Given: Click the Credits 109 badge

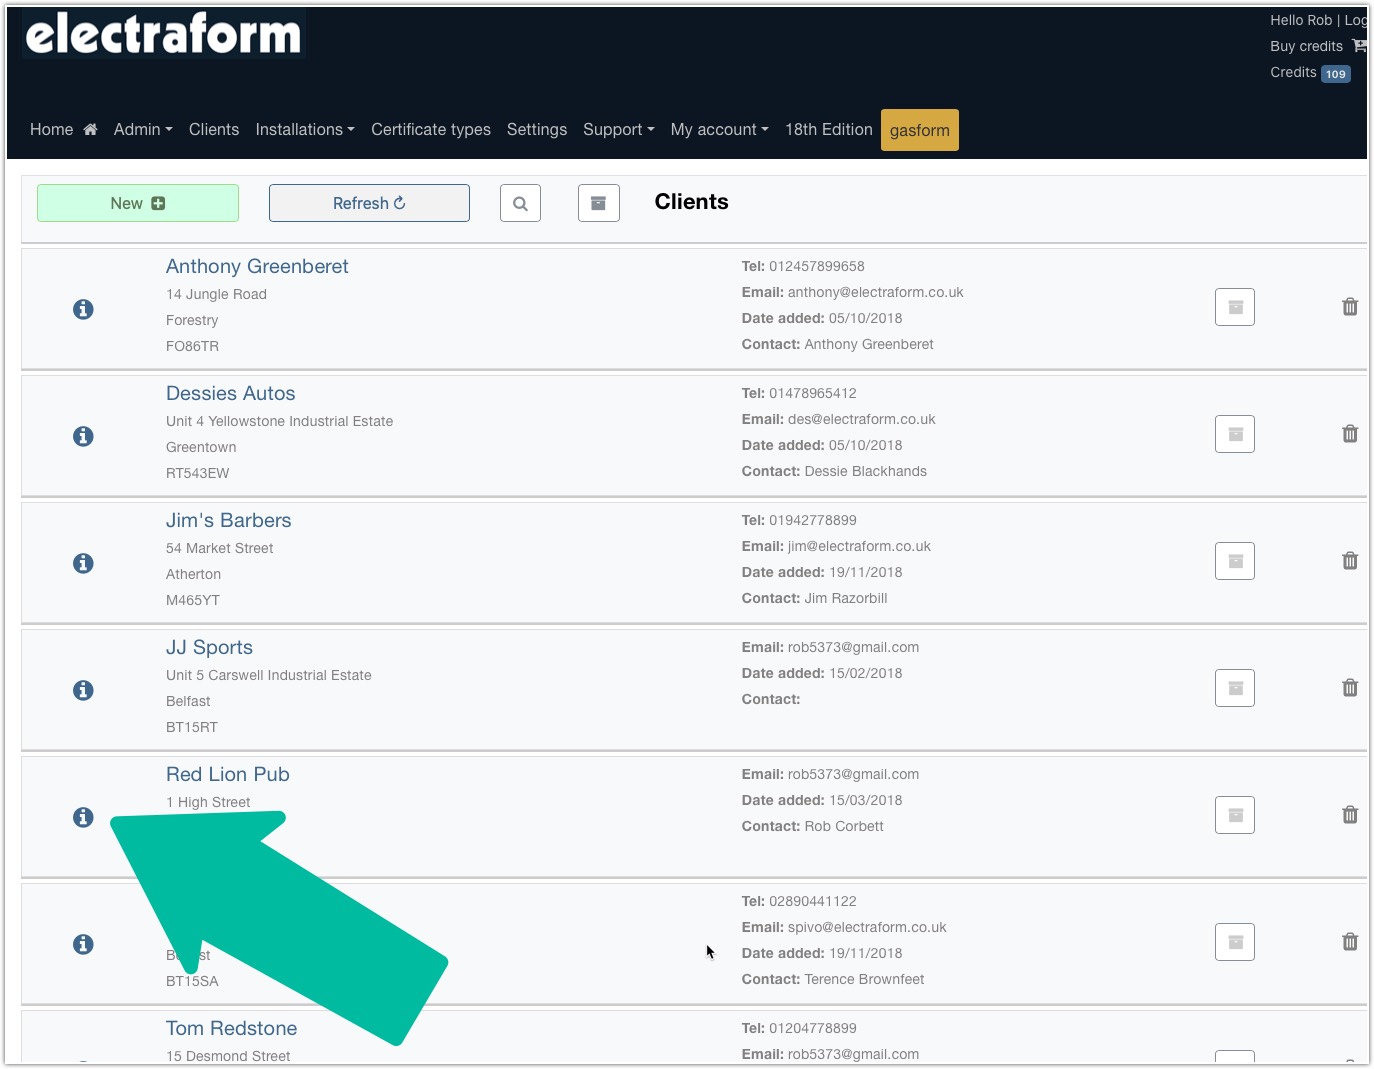Looking at the screenshot, I should point(1336,74).
